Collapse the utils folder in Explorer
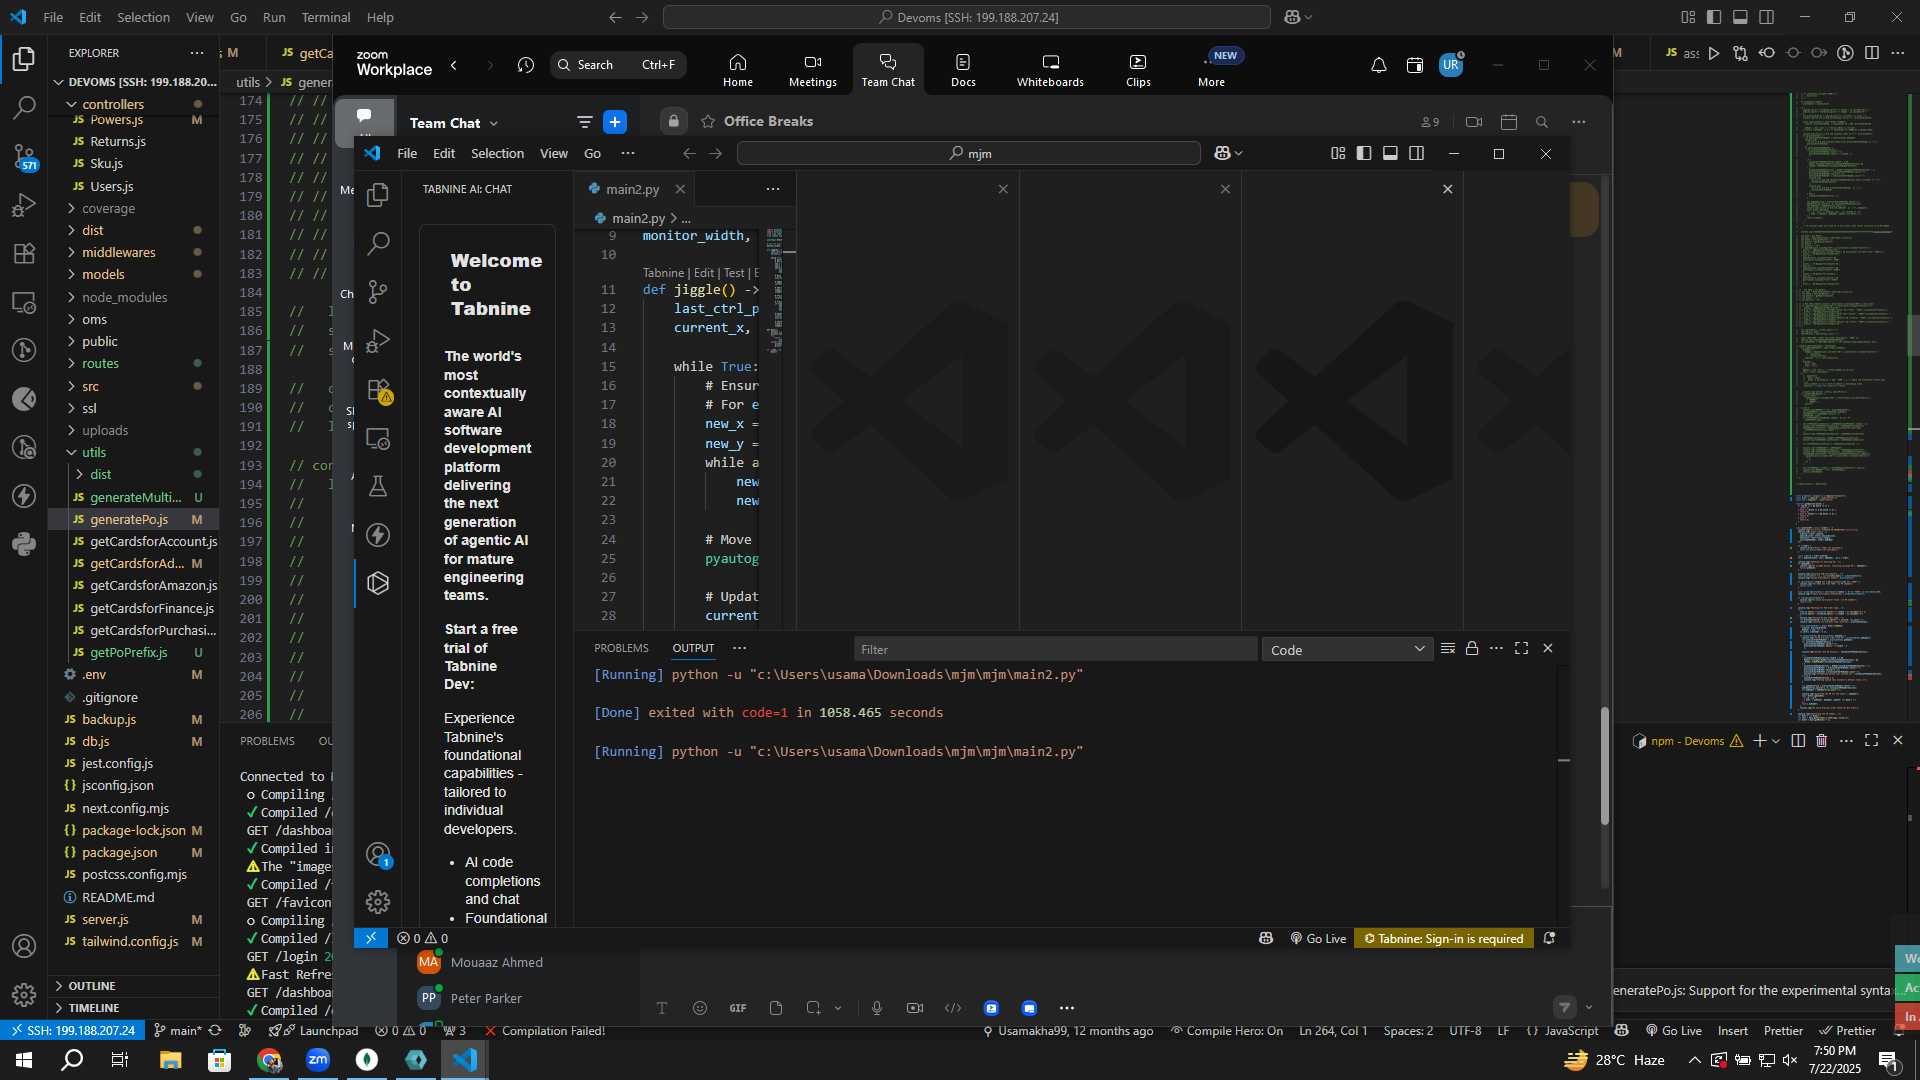 [x=94, y=453]
